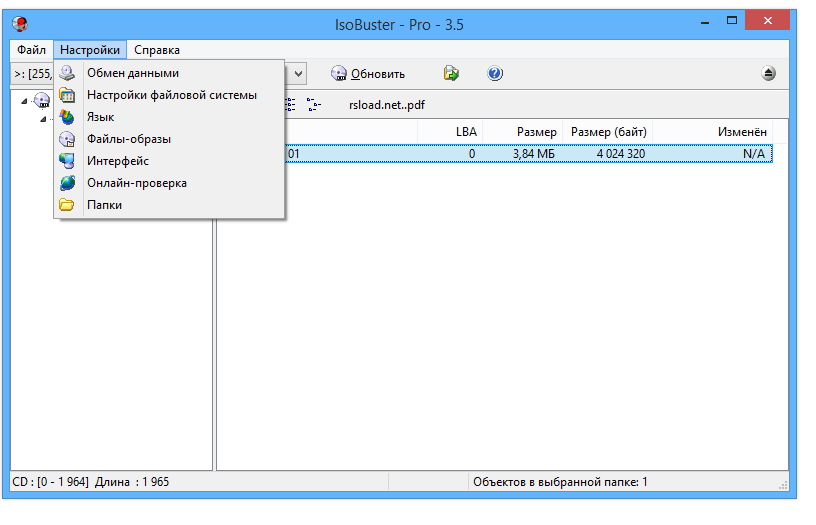Click the Интерфейс monitor icon
The image size is (816, 525).
pyautogui.click(x=67, y=161)
